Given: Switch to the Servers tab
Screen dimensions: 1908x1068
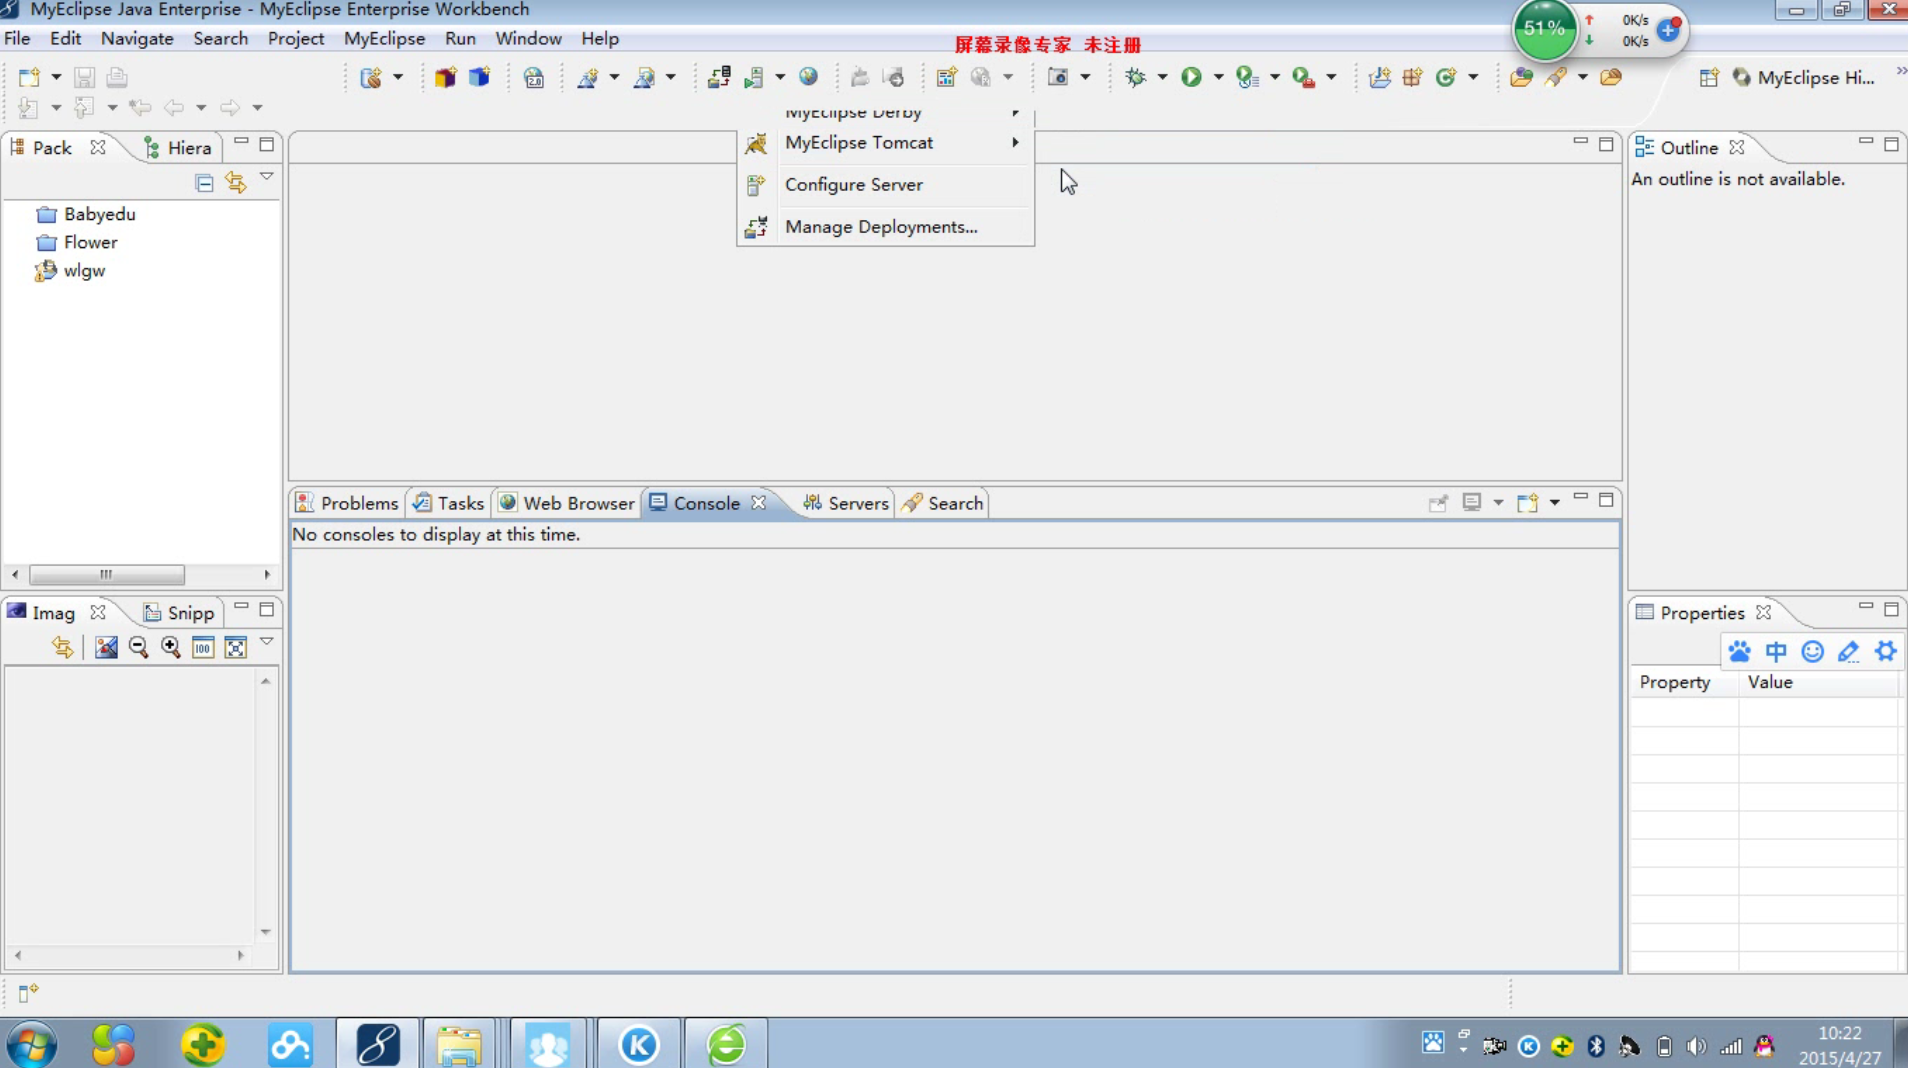Looking at the screenshot, I should (x=846, y=503).
